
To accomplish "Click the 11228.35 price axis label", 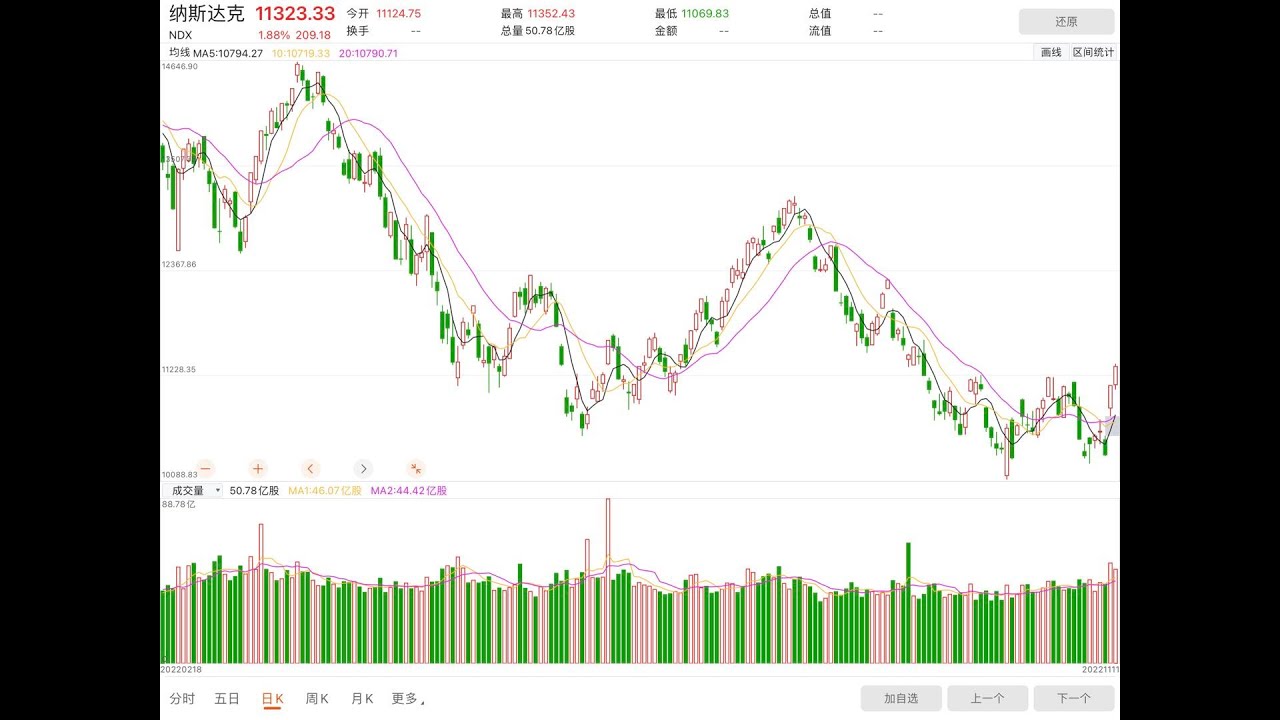I will point(179,369).
